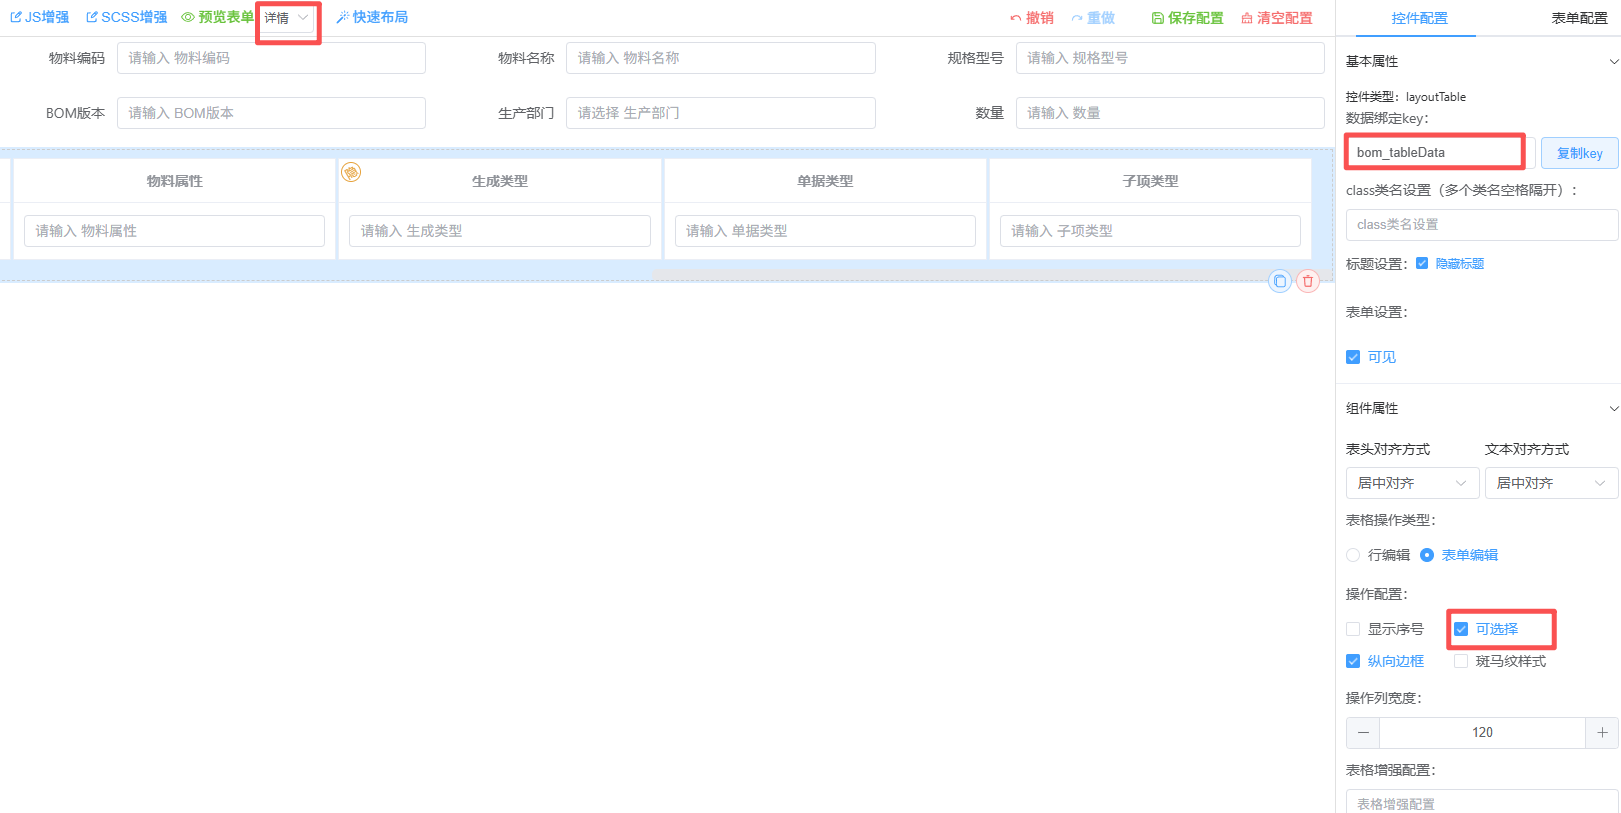This screenshot has width=1621, height=813.
Task: Enable the 显示序号 checkbox
Action: (x=1353, y=629)
